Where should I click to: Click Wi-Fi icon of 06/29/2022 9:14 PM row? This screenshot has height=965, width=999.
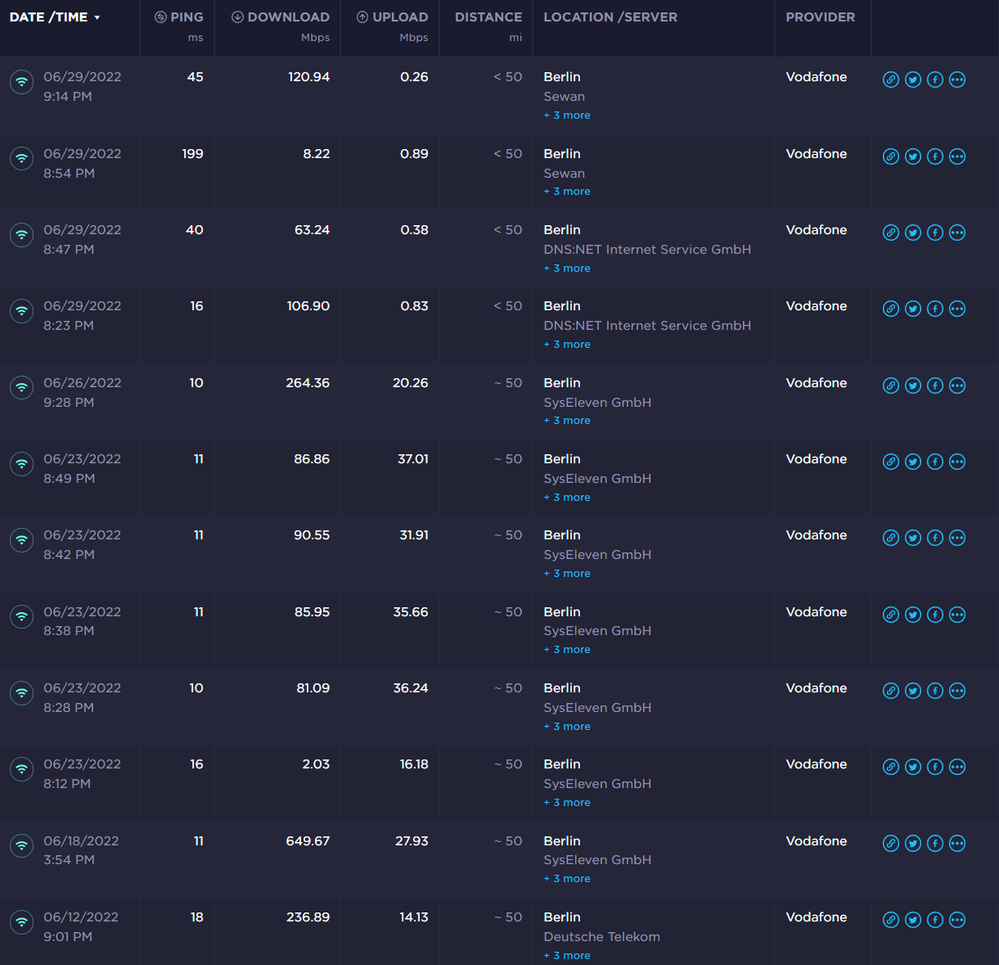tap(22, 82)
